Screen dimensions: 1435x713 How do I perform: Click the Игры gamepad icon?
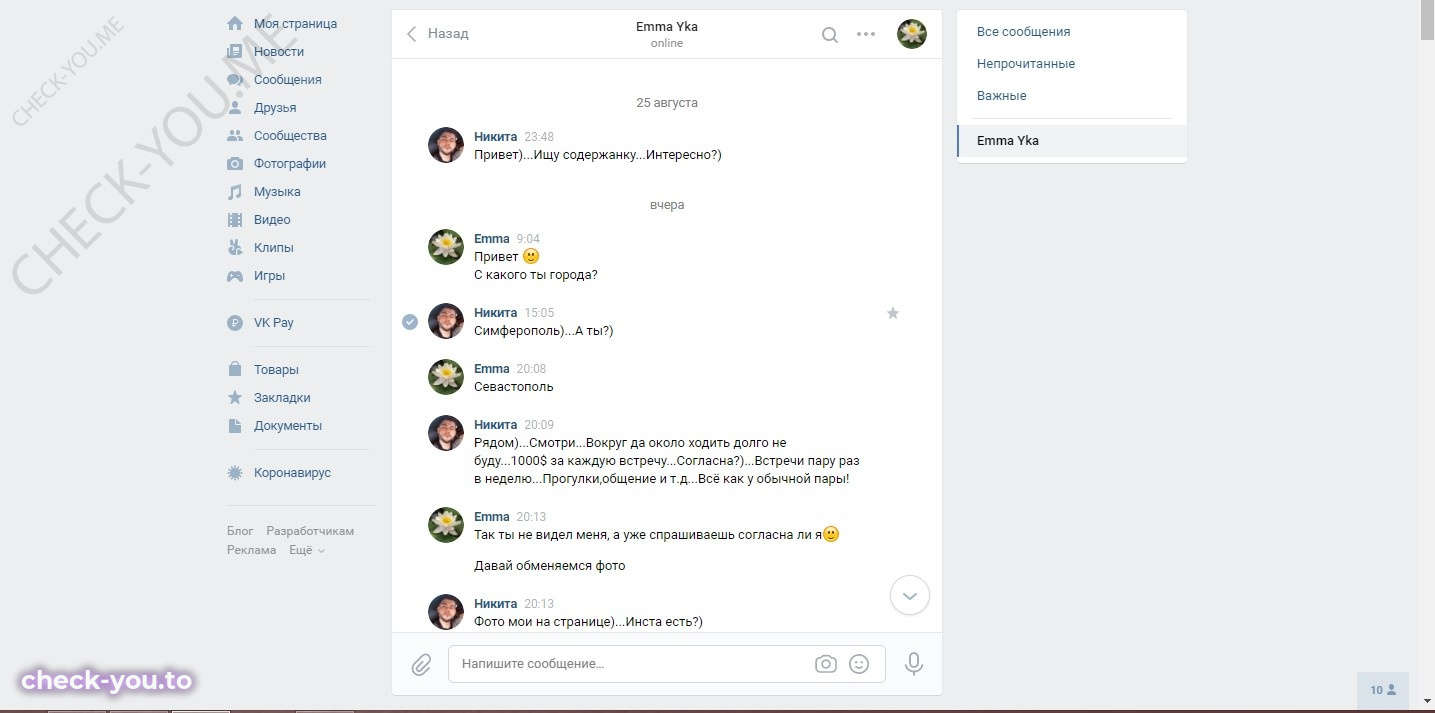235,275
